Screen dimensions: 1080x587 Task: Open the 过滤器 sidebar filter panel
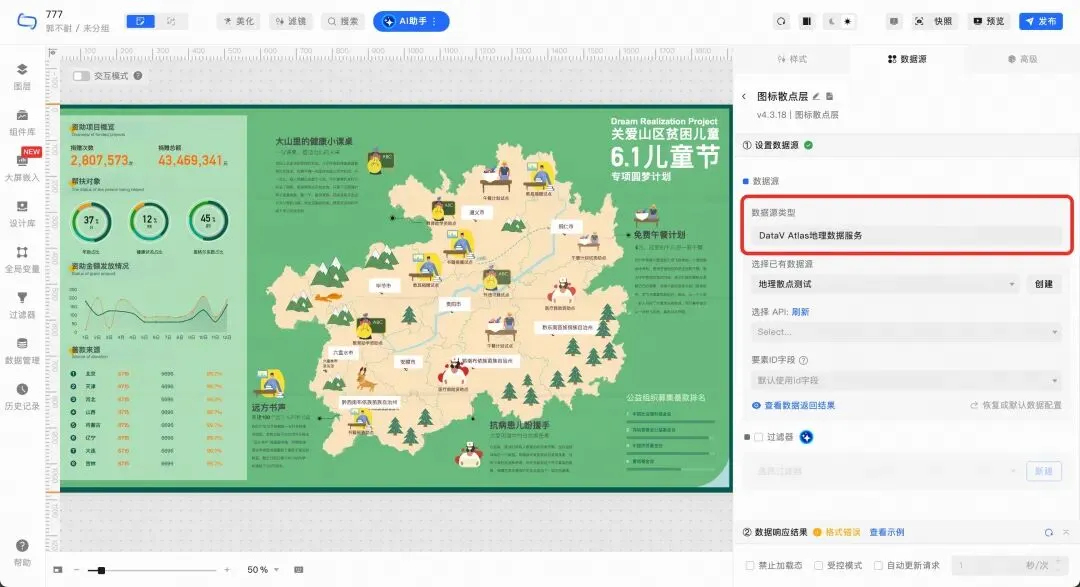pyautogui.click(x=22, y=305)
